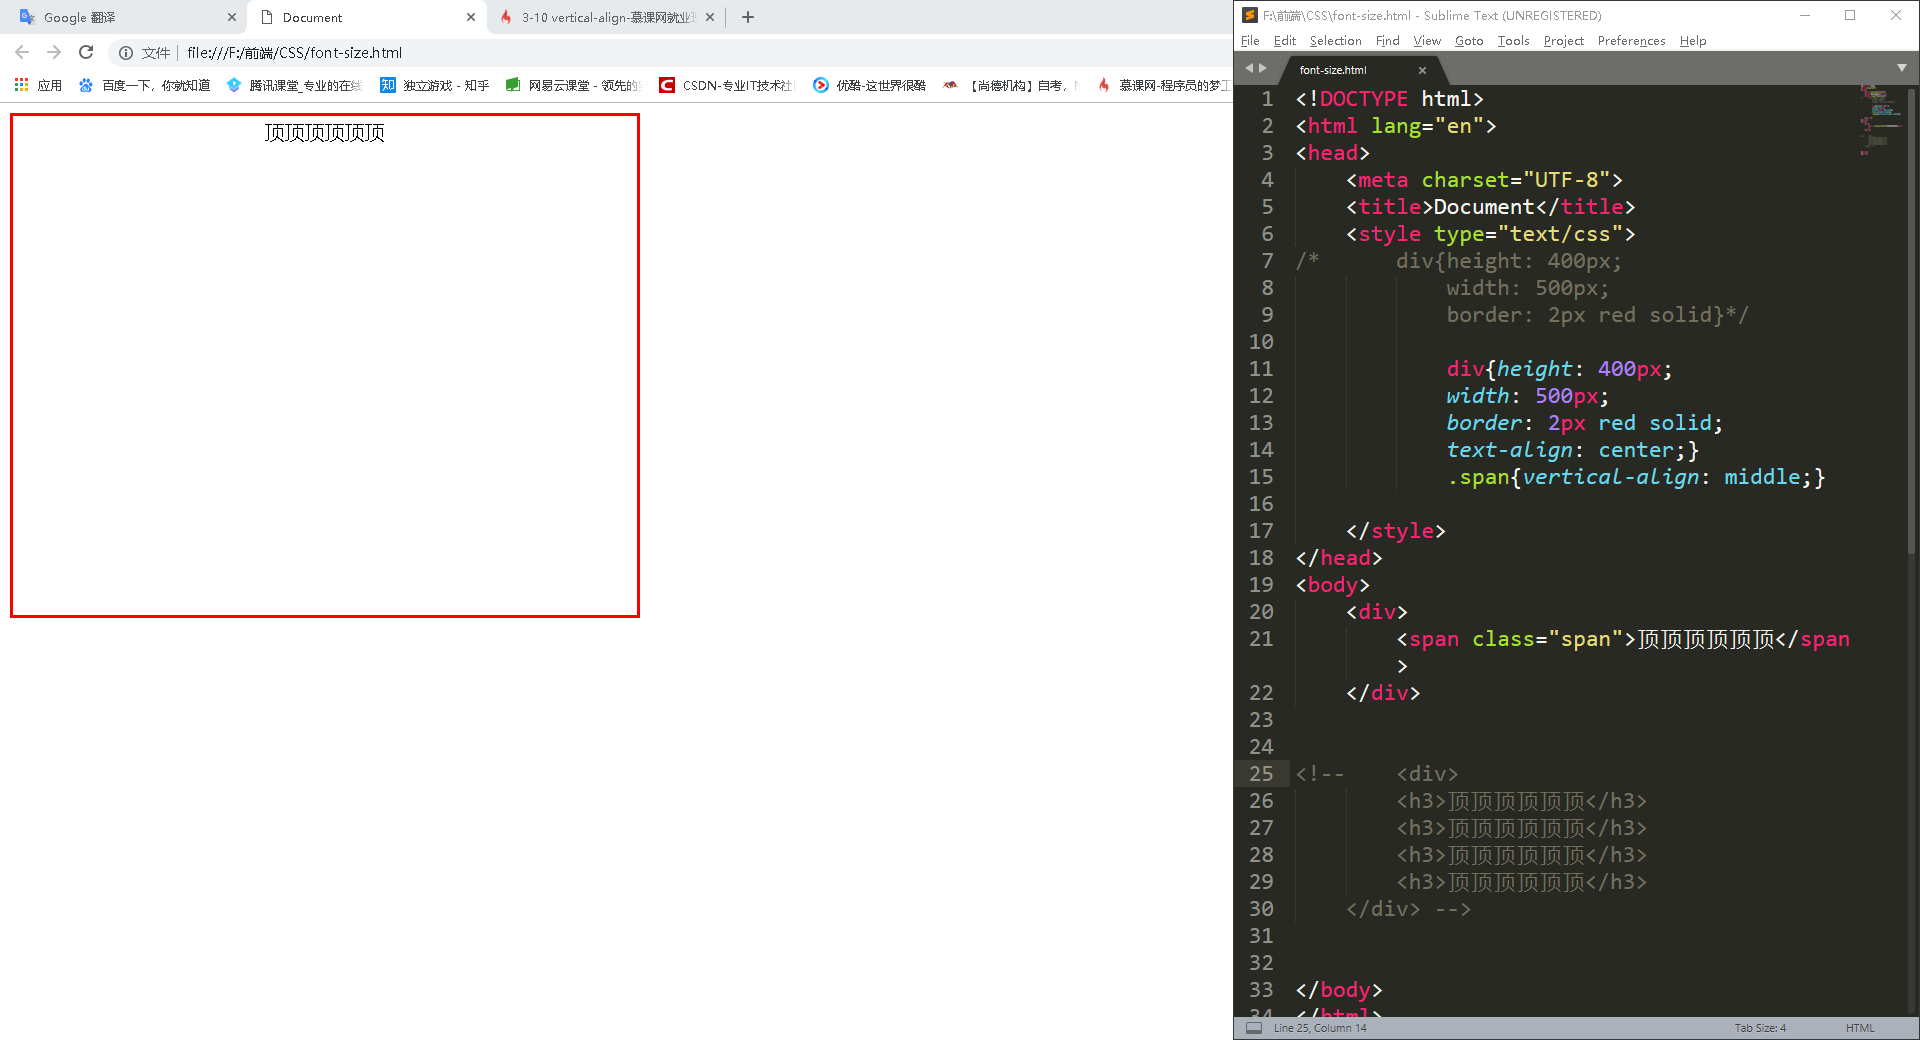The image size is (1920, 1040).
Task: Open the Preferences menu in Sublime Text
Action: pos(1631,41)
